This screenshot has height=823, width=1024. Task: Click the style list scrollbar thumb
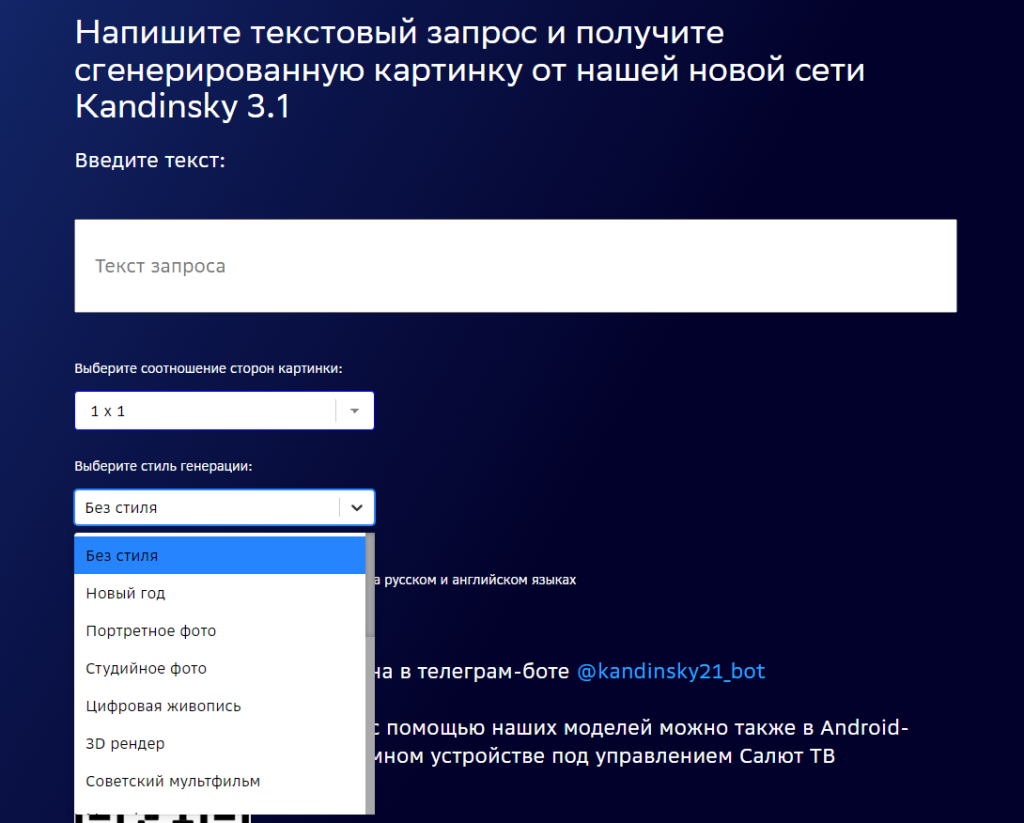pyautogui.click(x=370, y=585)
